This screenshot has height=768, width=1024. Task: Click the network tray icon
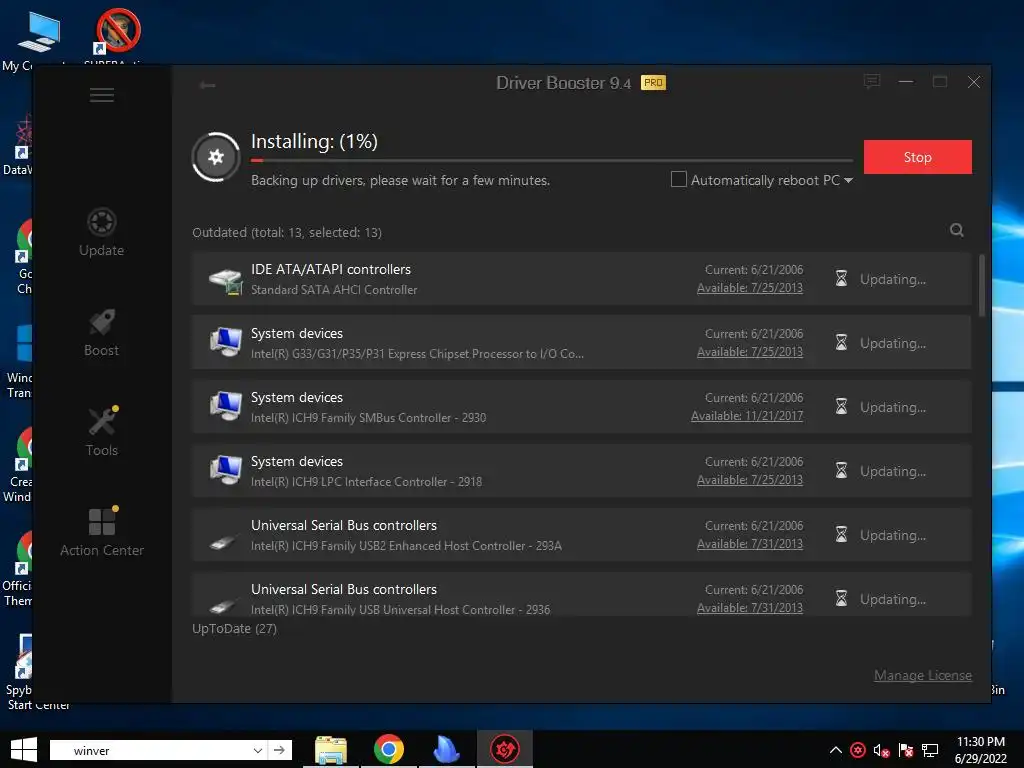point(930,751)
